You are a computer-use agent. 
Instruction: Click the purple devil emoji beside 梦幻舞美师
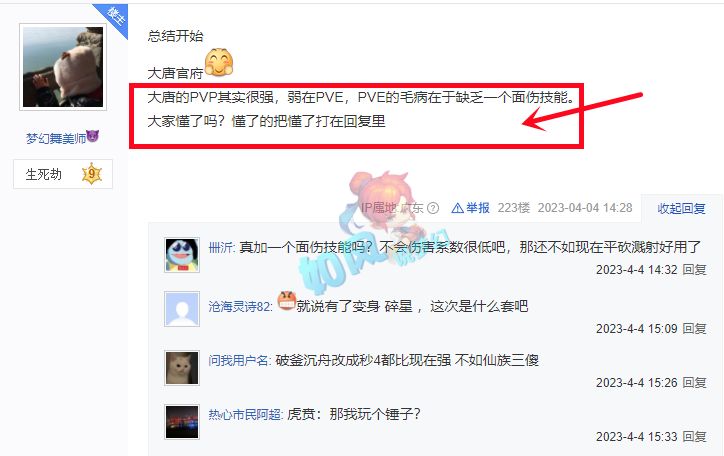click(x=92, y=137)
